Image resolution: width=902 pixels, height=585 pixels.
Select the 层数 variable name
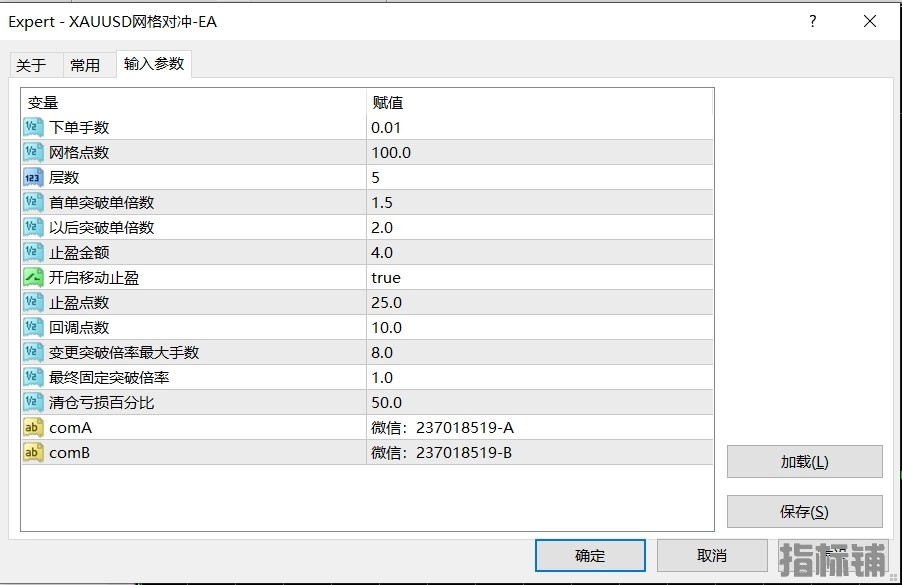64,178
